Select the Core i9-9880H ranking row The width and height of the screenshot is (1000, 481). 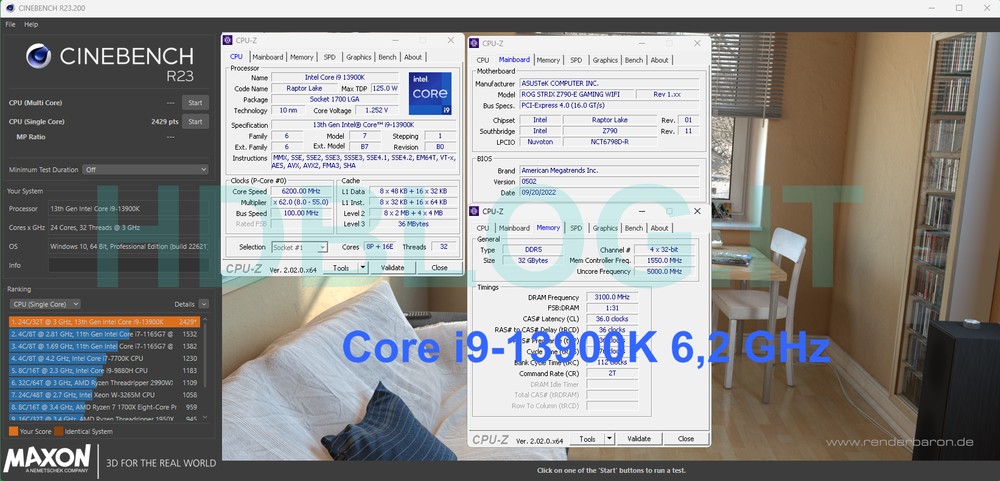[x=105, y=371]
